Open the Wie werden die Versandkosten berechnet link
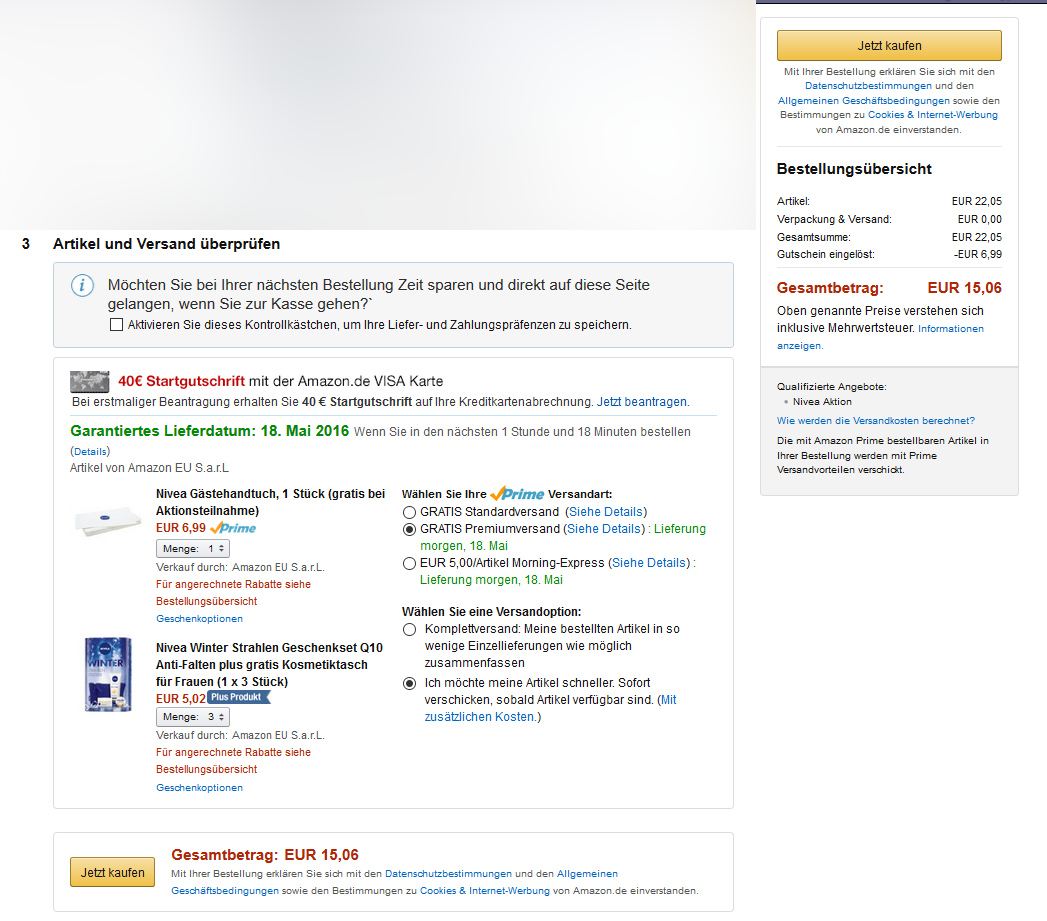Screen dimensions: 1047x921 pos(875,421)
